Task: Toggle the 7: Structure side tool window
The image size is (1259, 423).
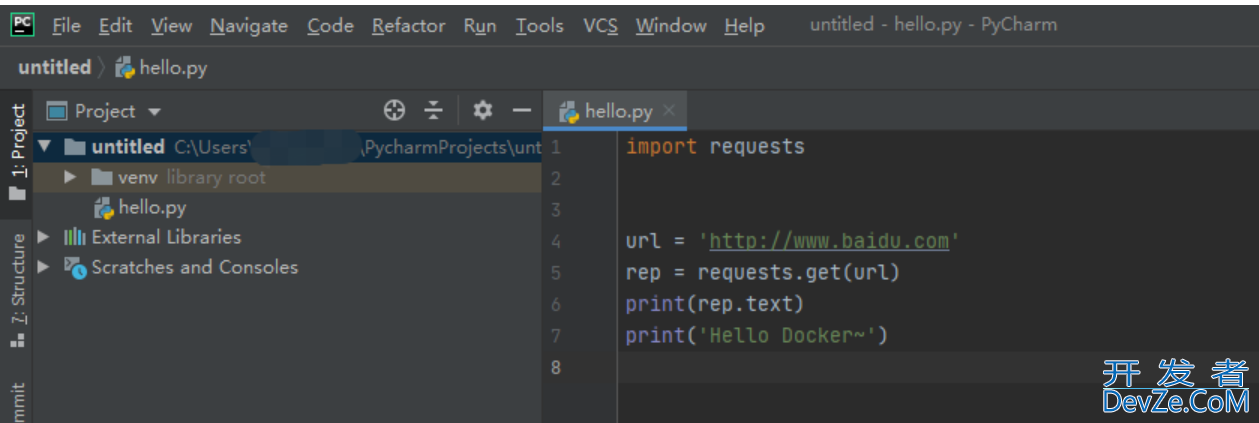Action: pyautogui.click(x=17, y=291)
